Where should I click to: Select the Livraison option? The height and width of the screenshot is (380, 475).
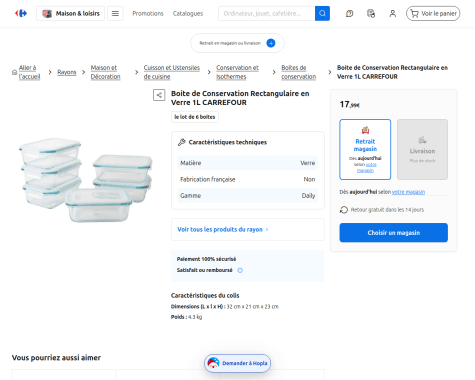pos(422,149)
